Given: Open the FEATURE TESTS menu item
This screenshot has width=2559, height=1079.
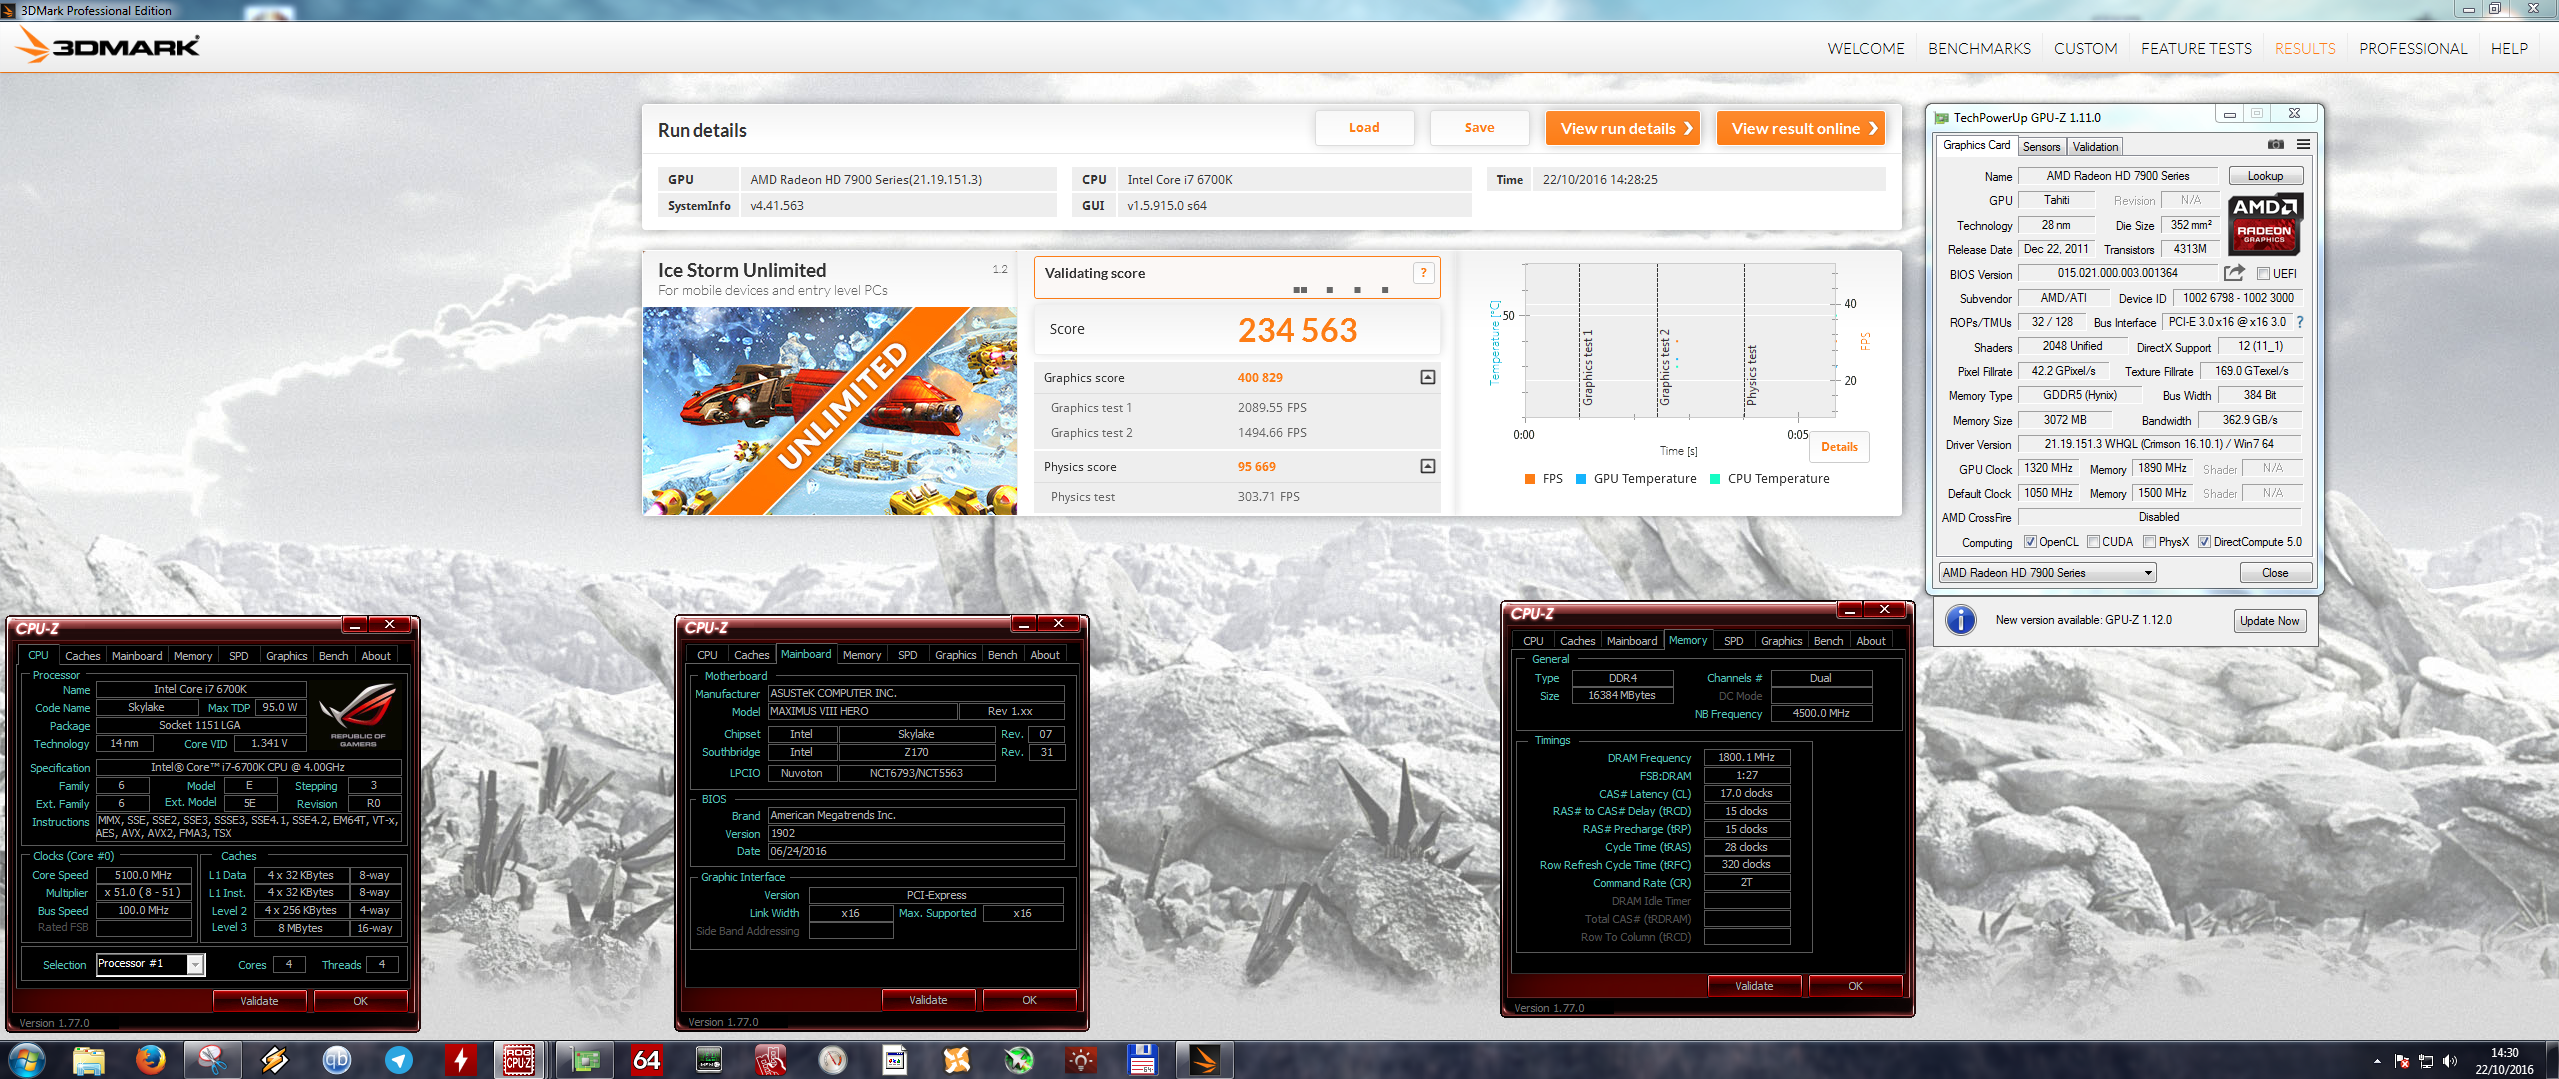Looking at the screenshot, I should [x=2196, y=48].
